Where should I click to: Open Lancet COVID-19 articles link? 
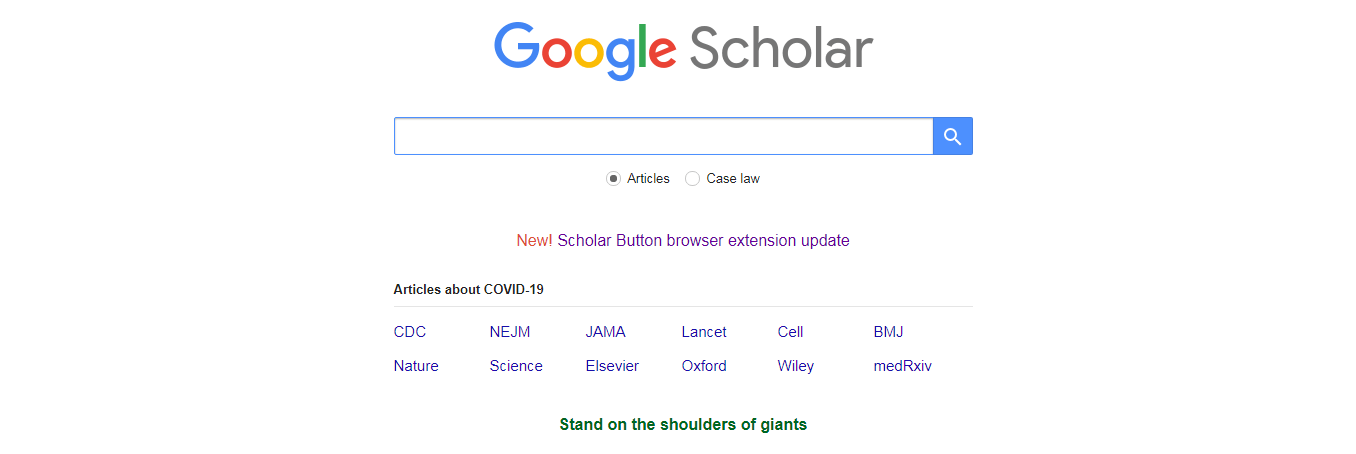click(x=704, y=332)
